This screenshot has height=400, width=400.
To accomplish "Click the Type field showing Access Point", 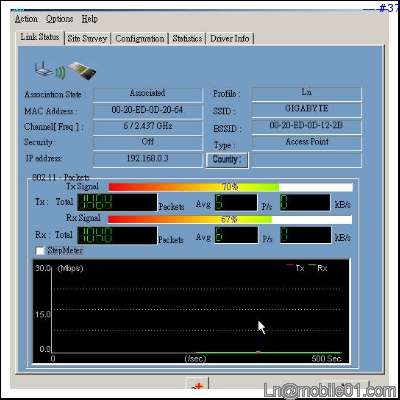I will (x=307, y=143).
